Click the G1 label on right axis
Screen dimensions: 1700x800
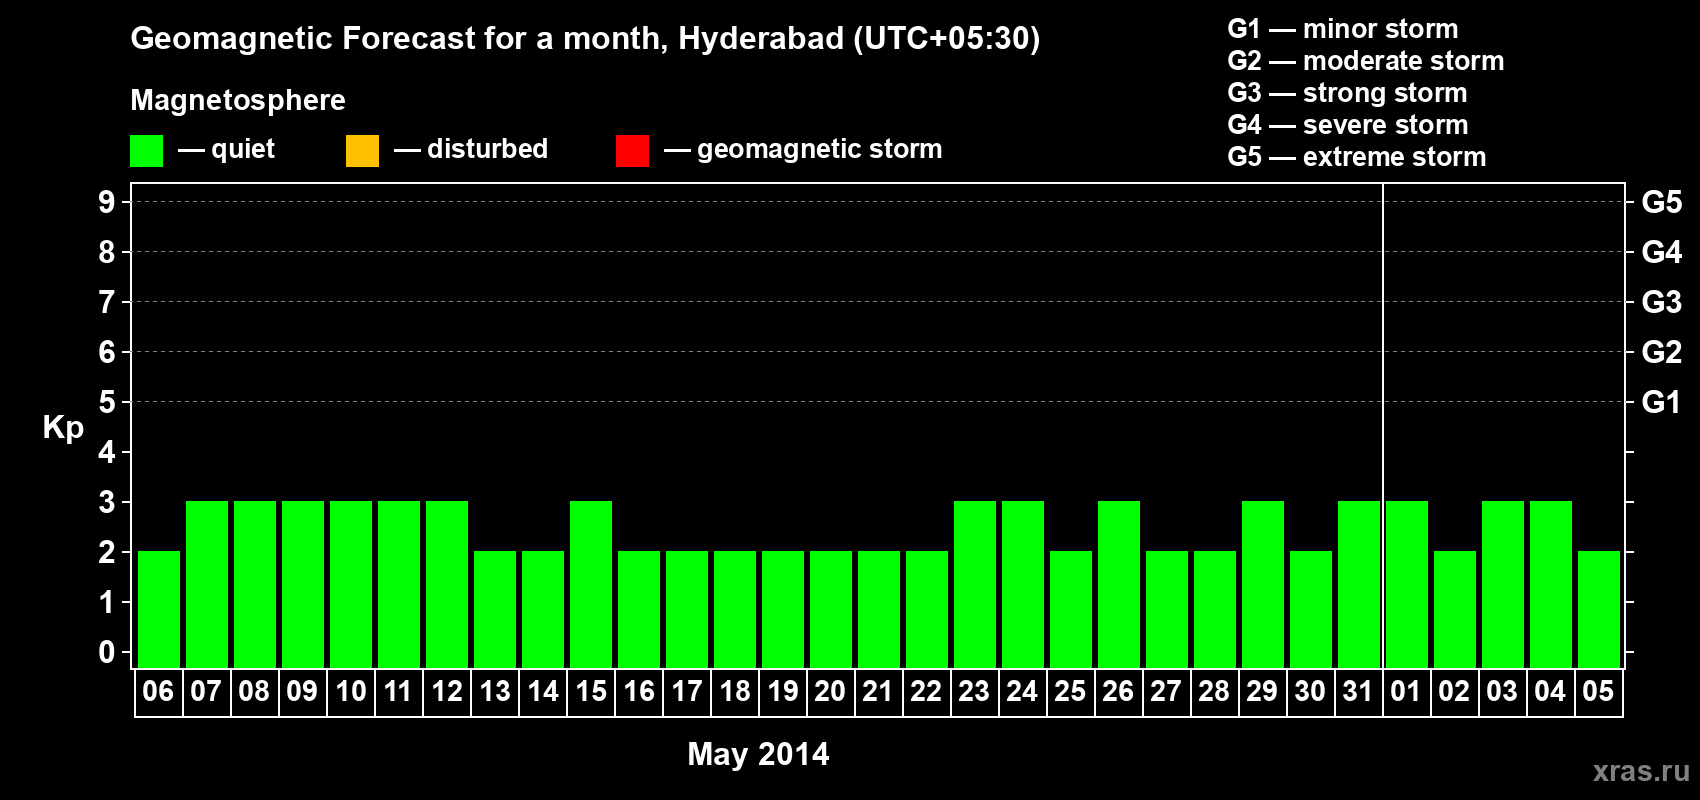1662,402
